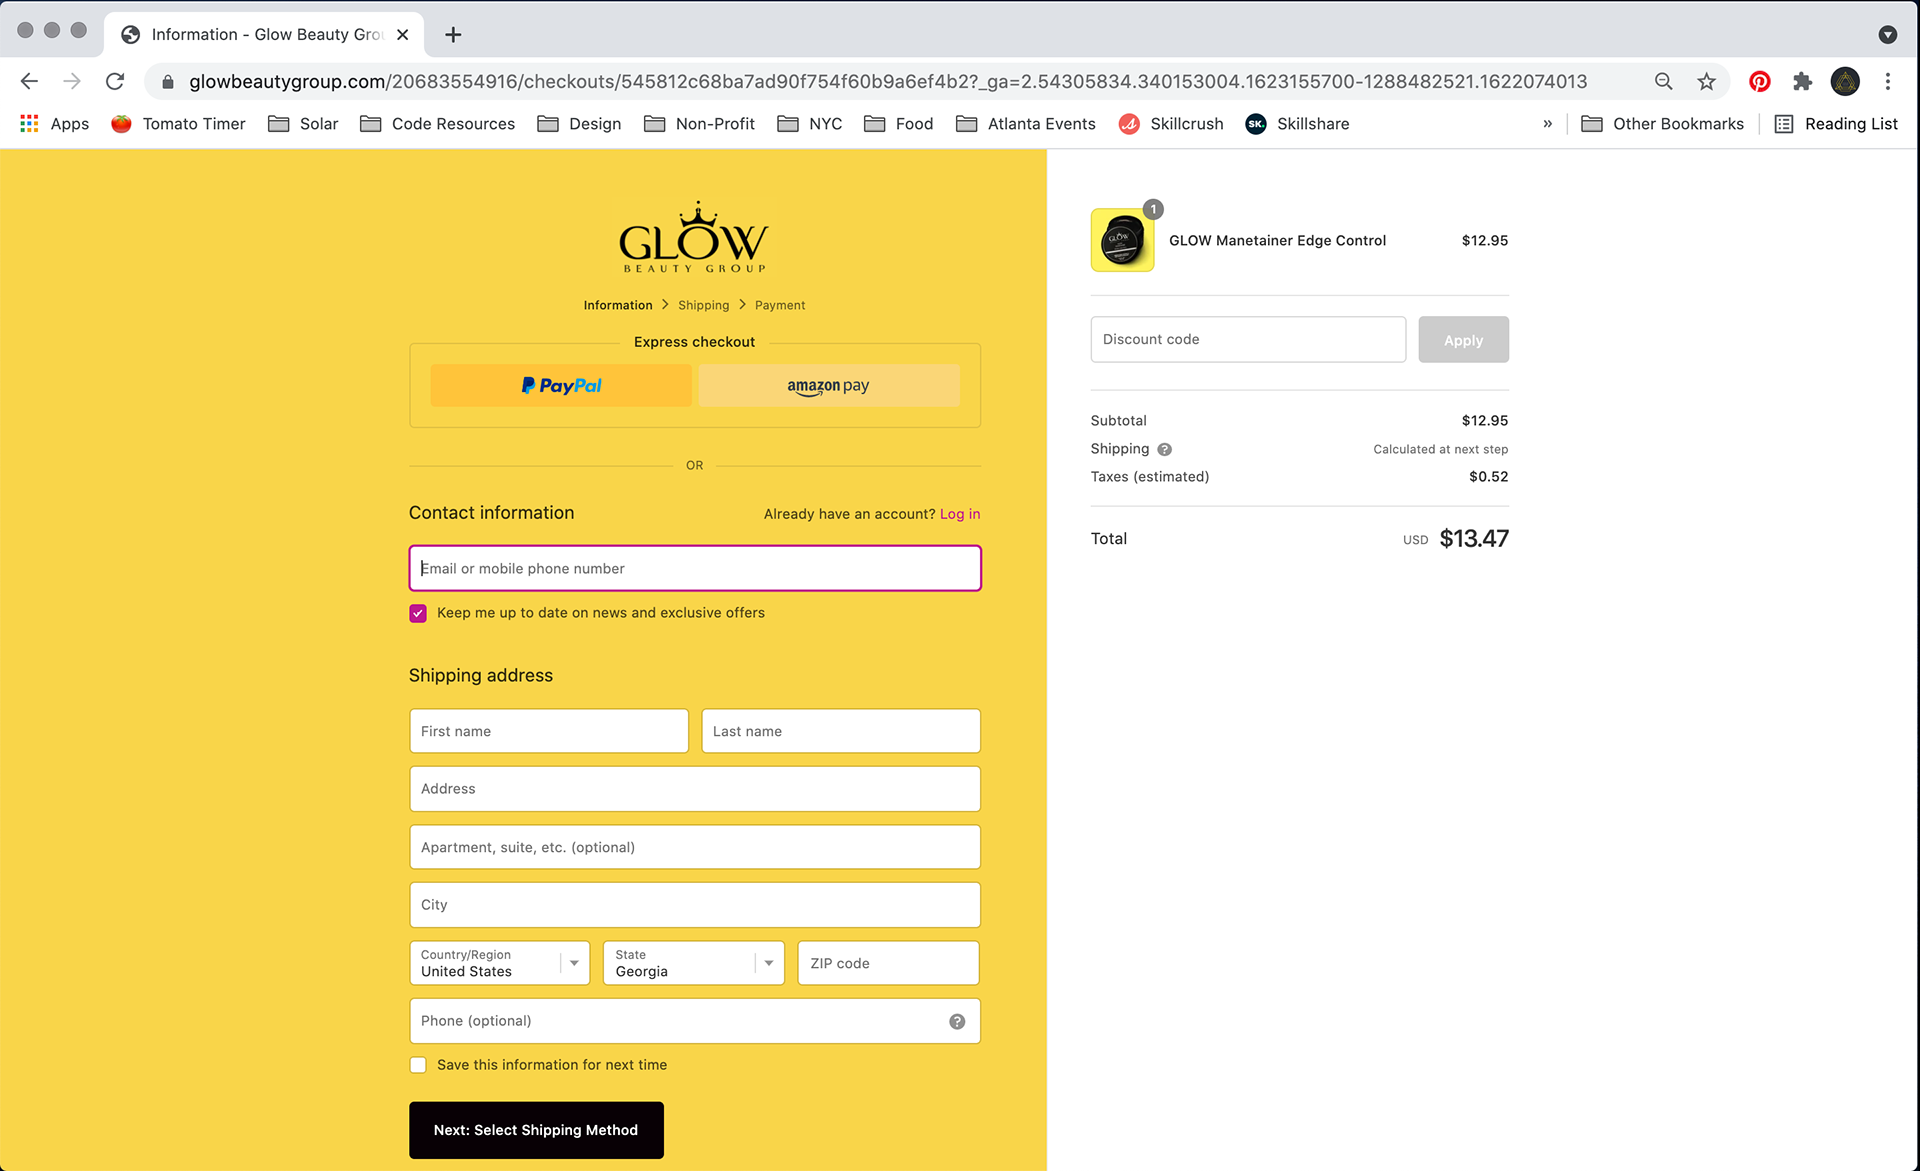
Task: Select the Payment breadcrumb step
Action: pyautogui.click(x=780, y=305)
